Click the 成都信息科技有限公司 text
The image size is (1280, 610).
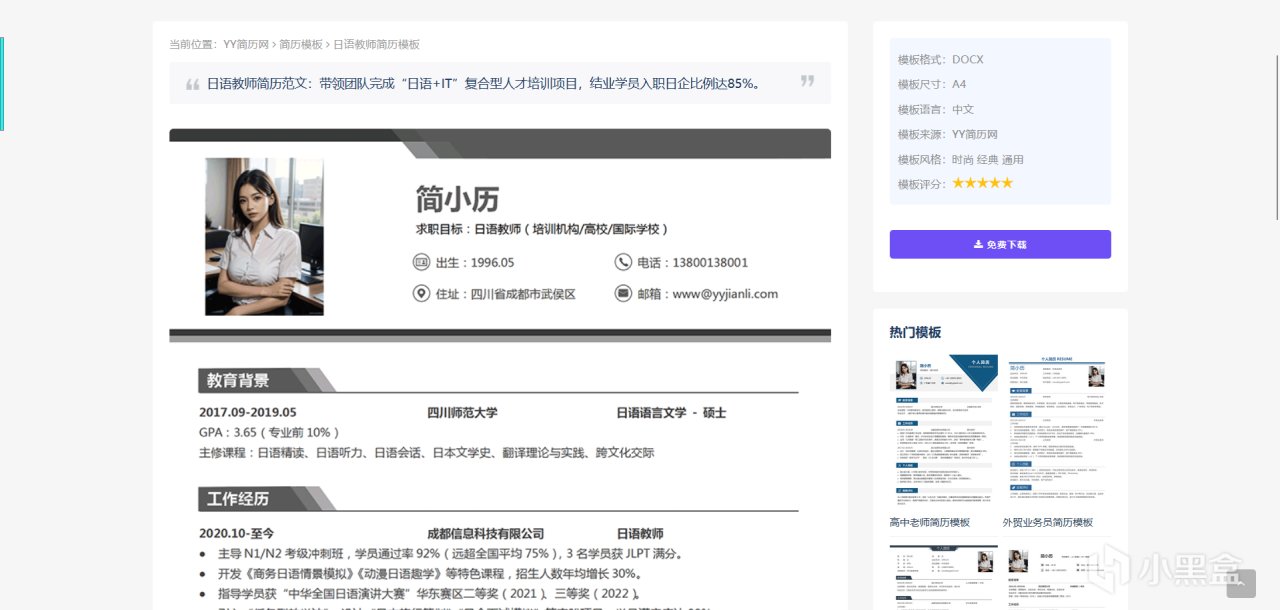tap(486, 534)
